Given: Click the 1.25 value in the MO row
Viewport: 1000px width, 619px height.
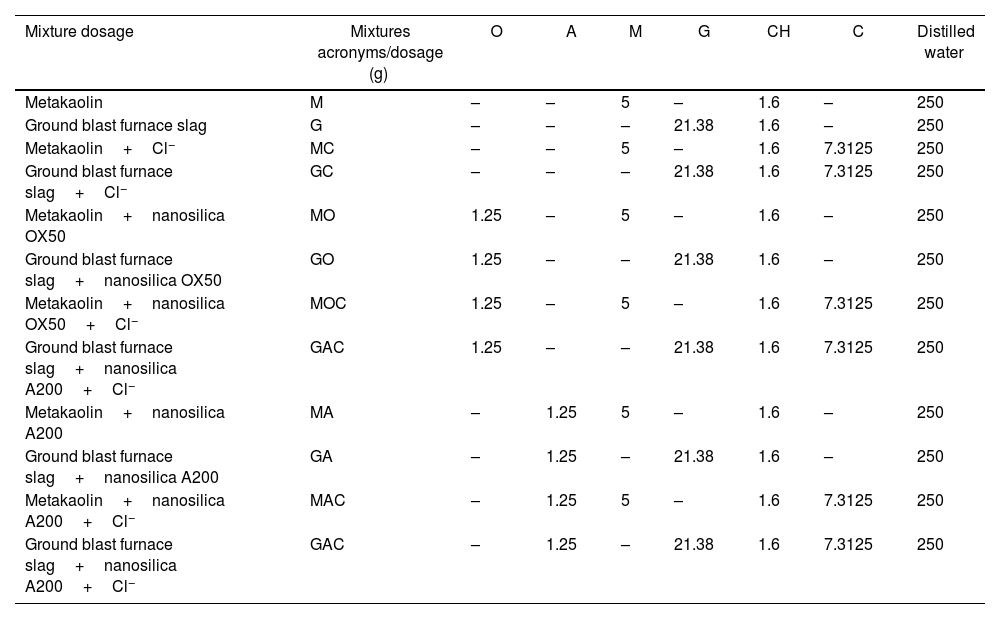Looking at the screenshot, I should [486, 215].
